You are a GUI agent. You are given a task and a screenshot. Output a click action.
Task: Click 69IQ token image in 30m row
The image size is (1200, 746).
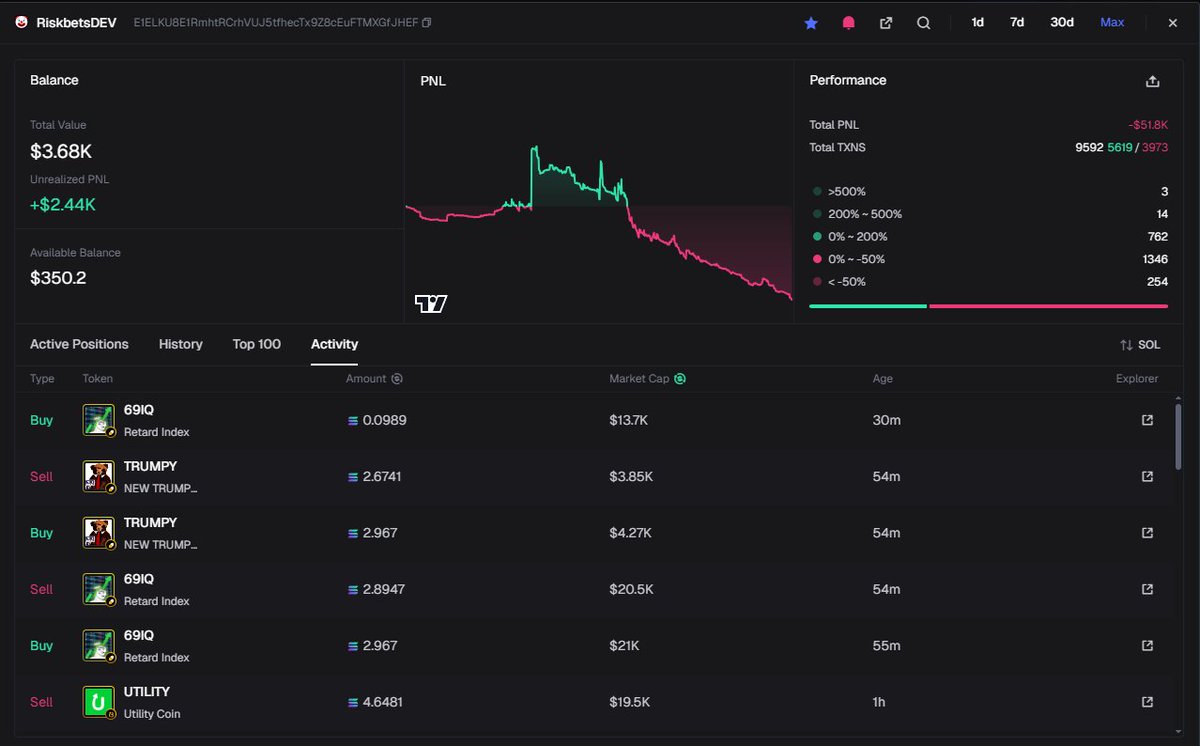point(99,420)
